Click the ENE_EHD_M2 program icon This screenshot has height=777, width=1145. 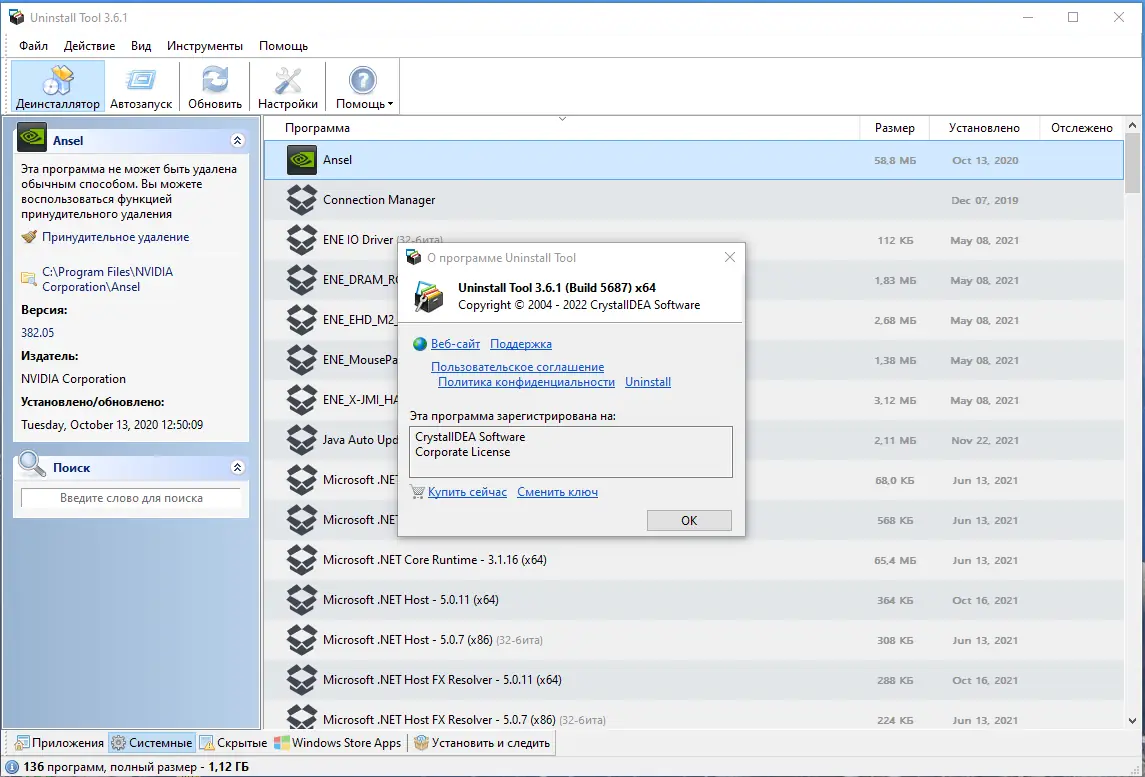(302, 320)
